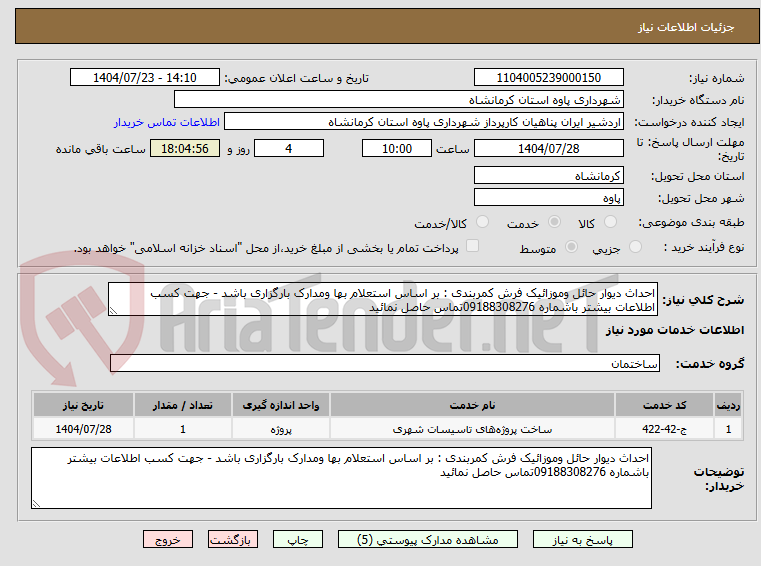Click the تعداد / مقدار column header
The width and height of the screenshot is (761, 566).
click(x=182, y=405)
